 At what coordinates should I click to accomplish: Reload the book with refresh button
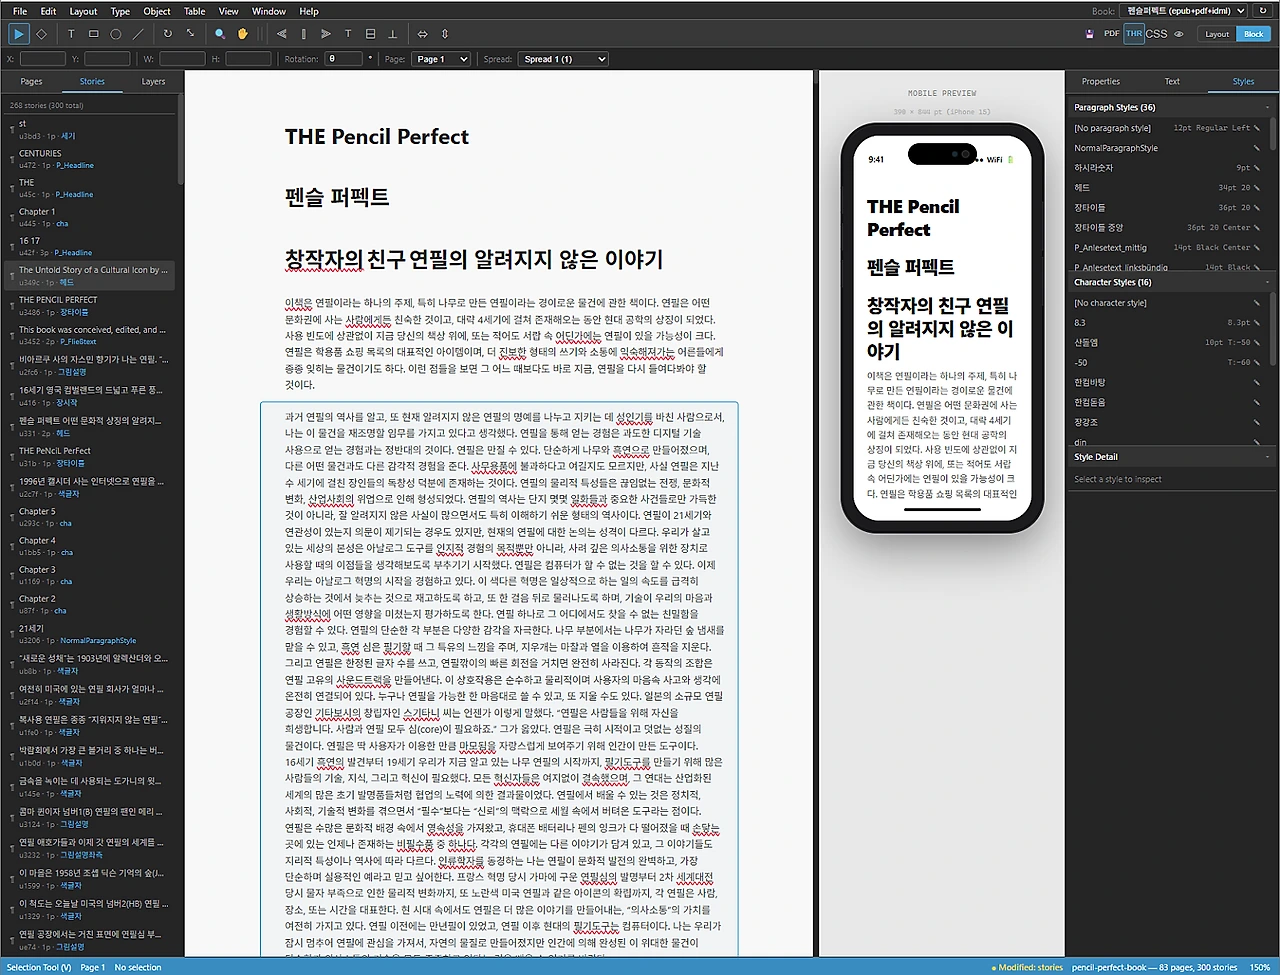pos(1263,11)
